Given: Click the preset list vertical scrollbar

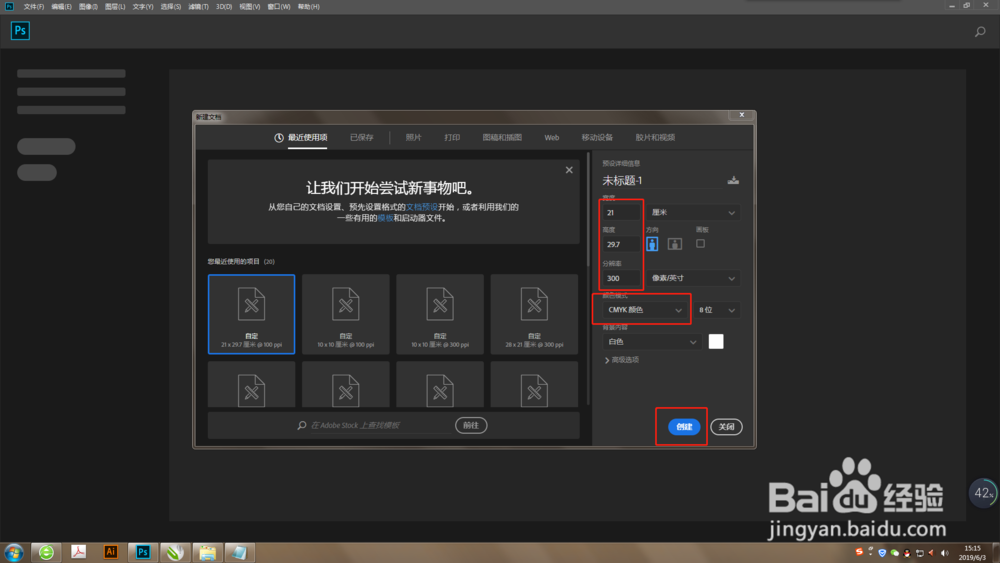Looking at the screenshot, I should (x=588, y=210).
